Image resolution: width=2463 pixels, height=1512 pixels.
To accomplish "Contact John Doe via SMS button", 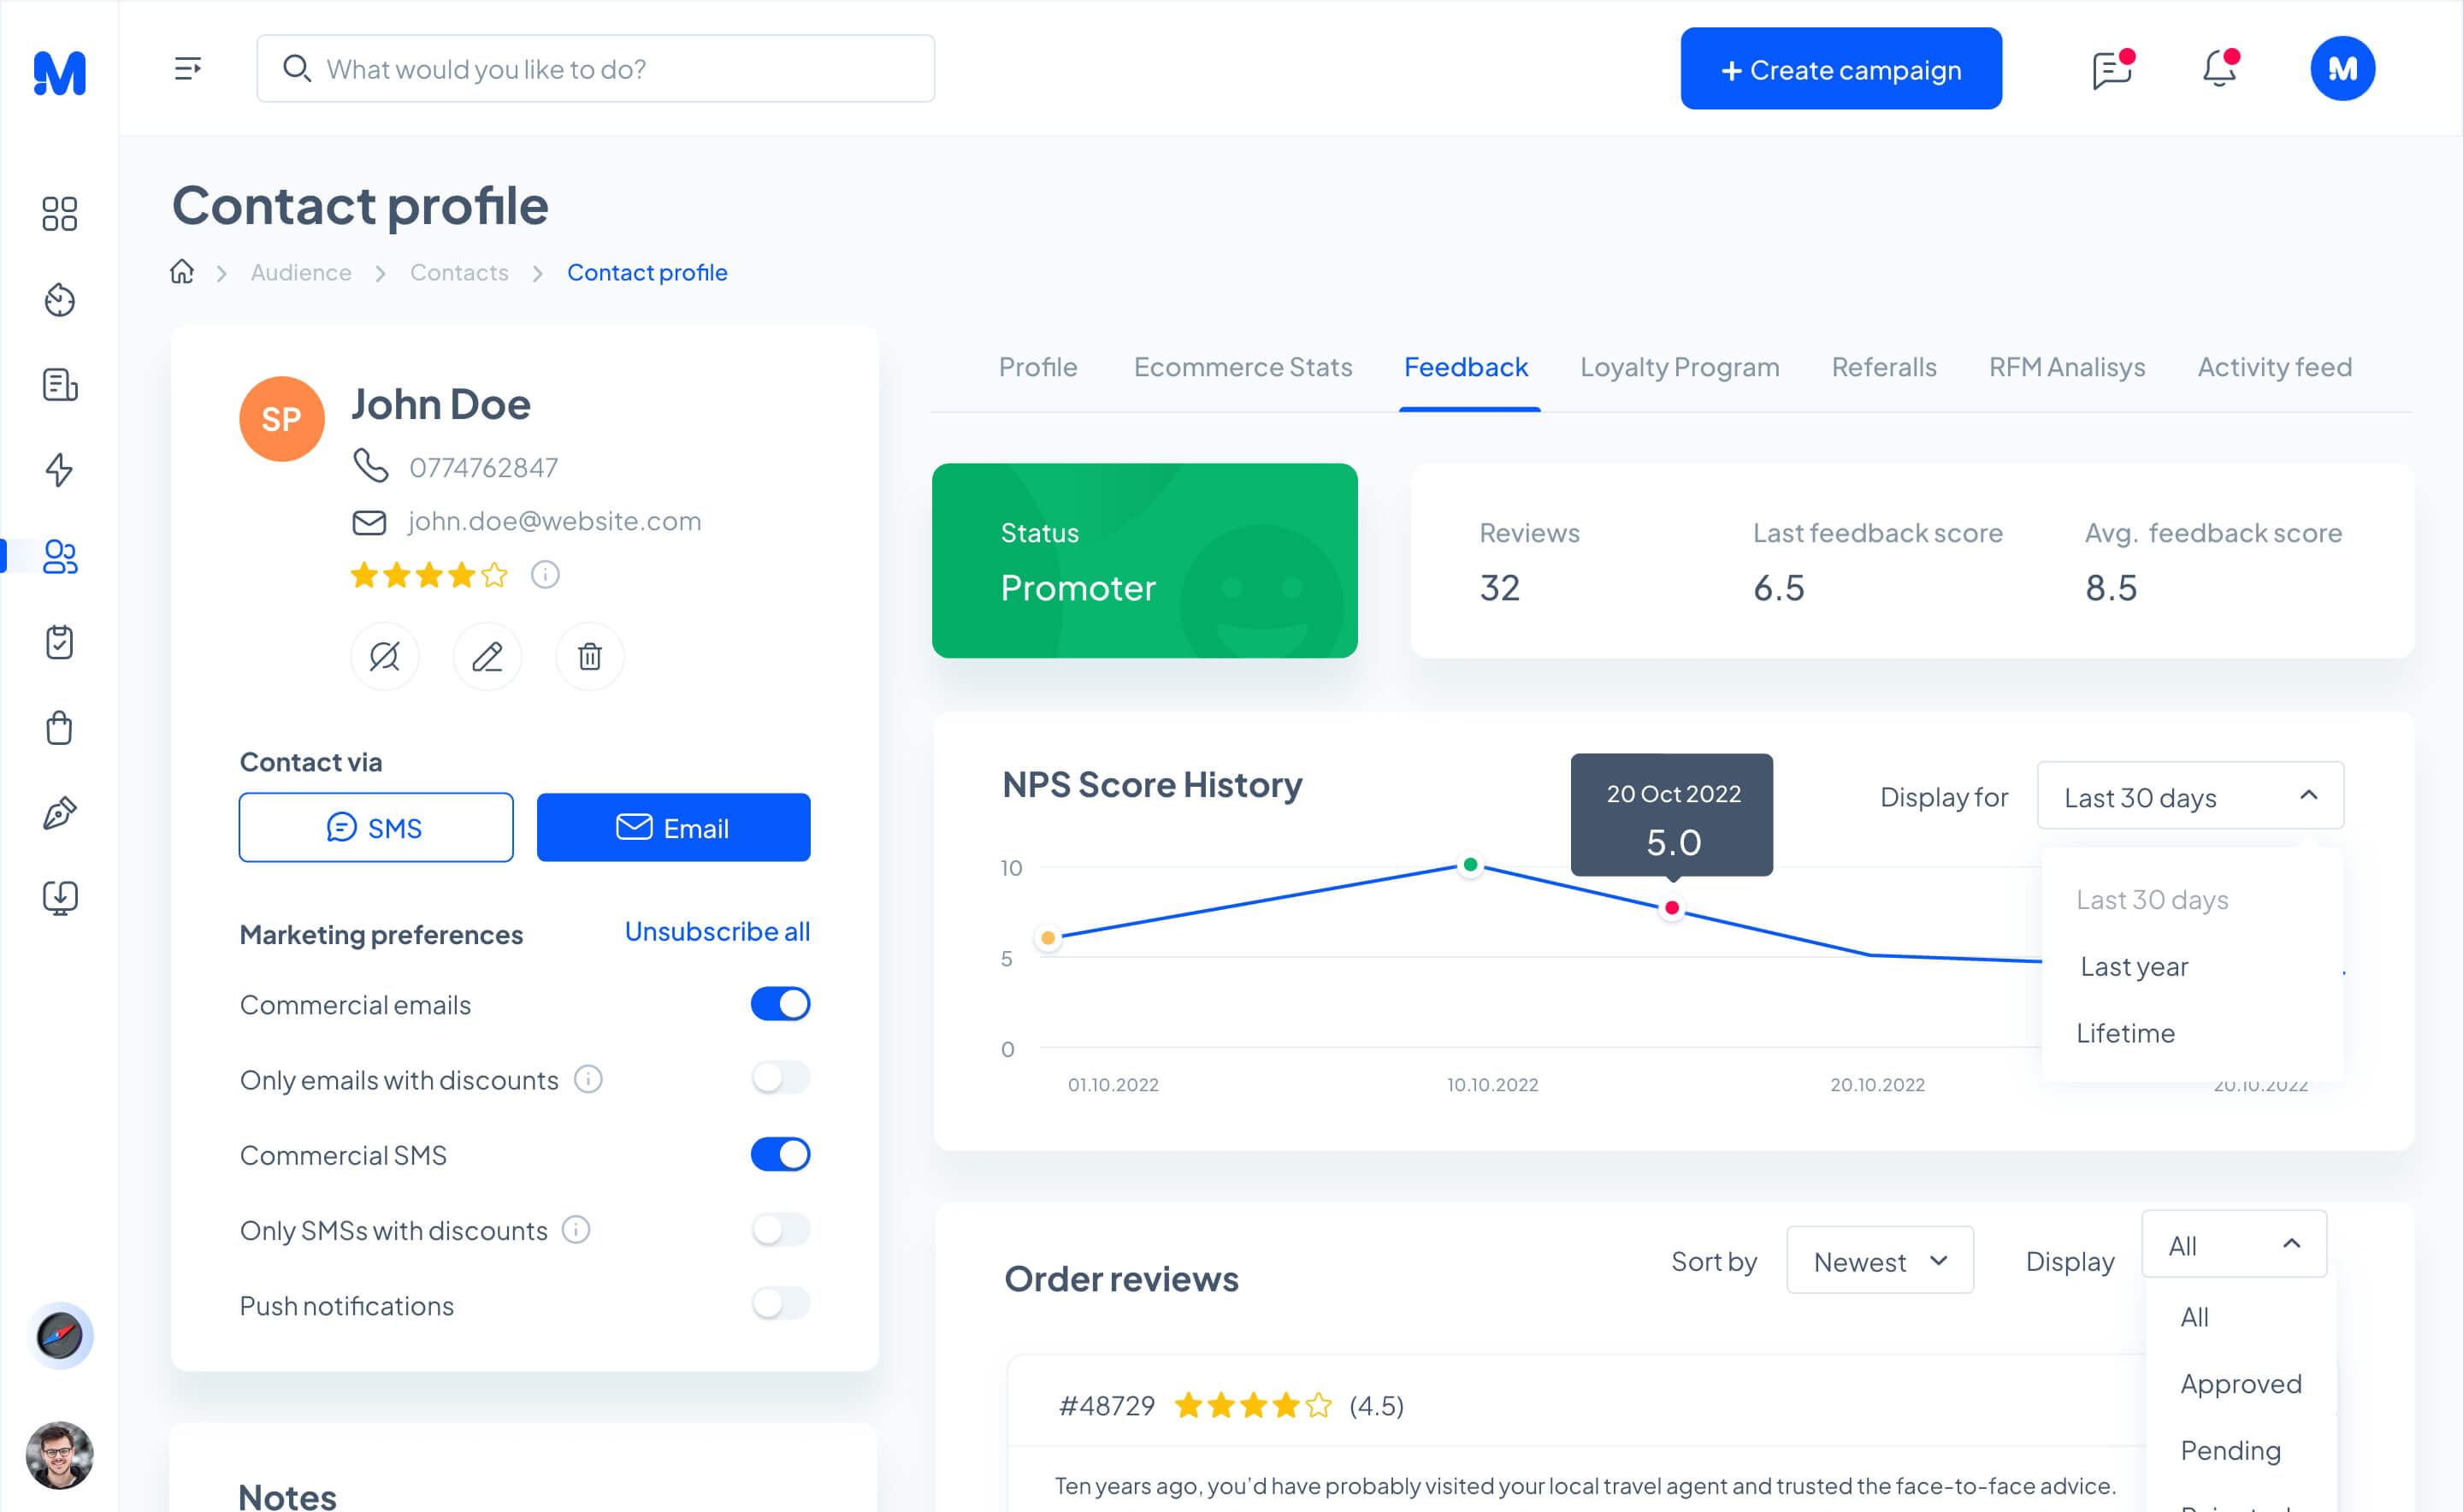I will [x=376, y=828].
